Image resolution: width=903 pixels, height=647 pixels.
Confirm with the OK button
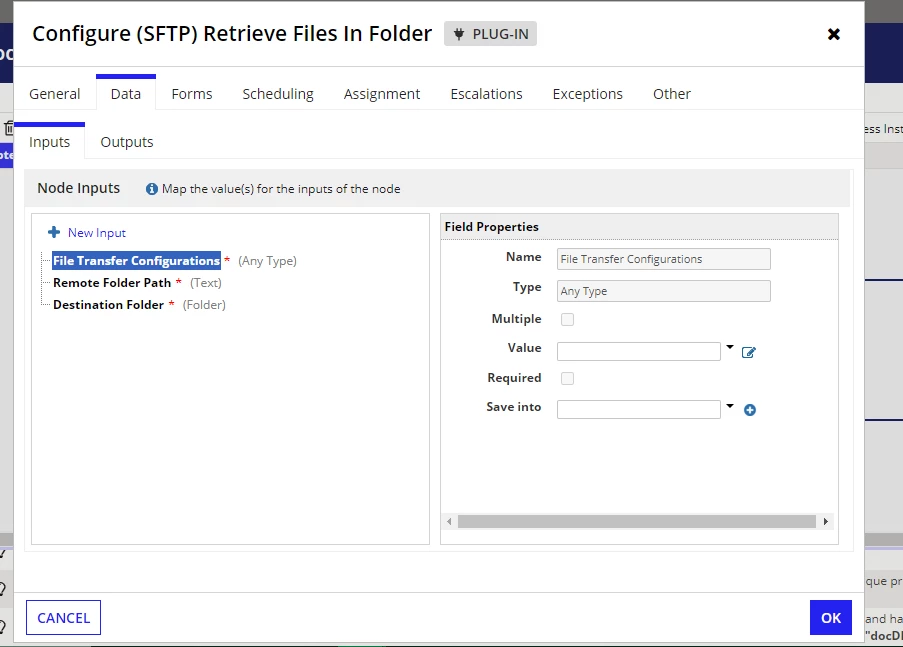(830, 618)
